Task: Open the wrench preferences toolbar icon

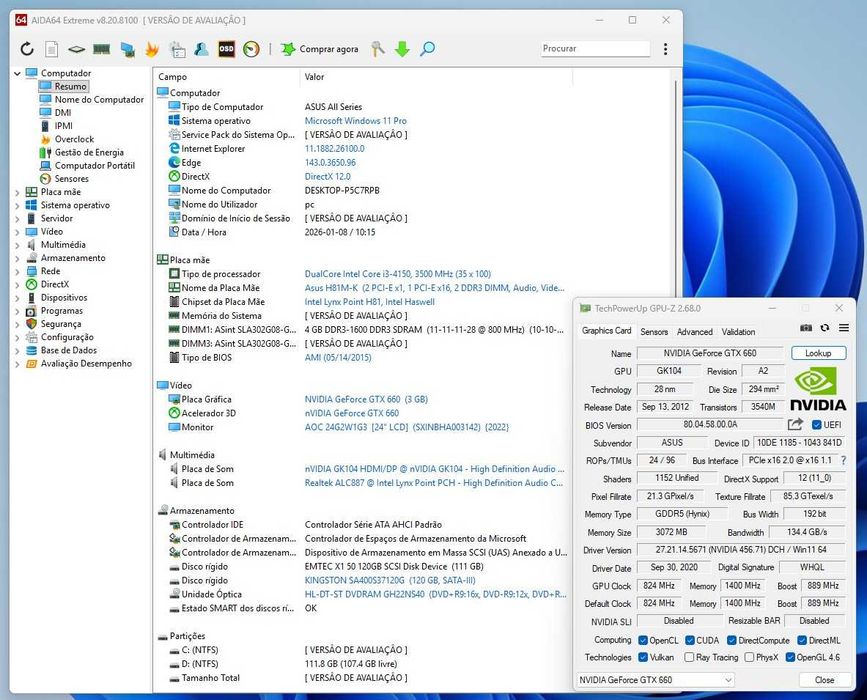Action: [378, 49]
